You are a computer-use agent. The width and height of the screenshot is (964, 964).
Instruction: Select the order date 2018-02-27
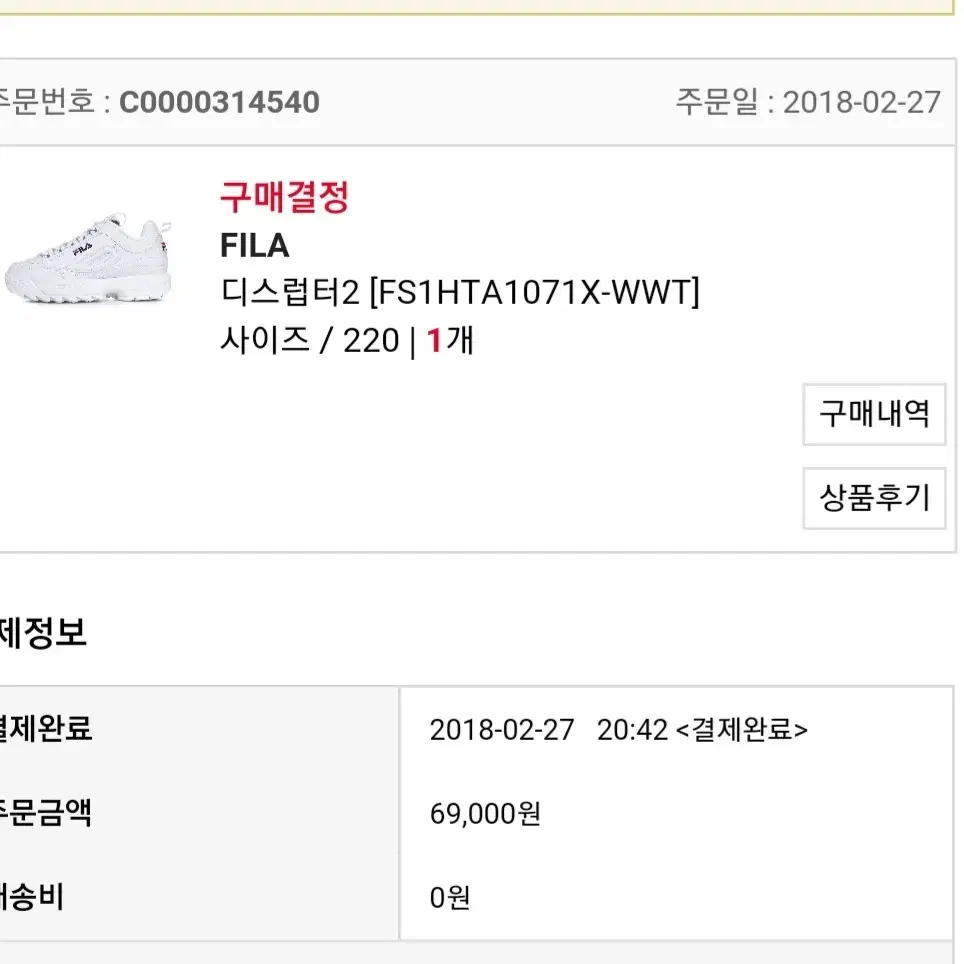(861, 102)
